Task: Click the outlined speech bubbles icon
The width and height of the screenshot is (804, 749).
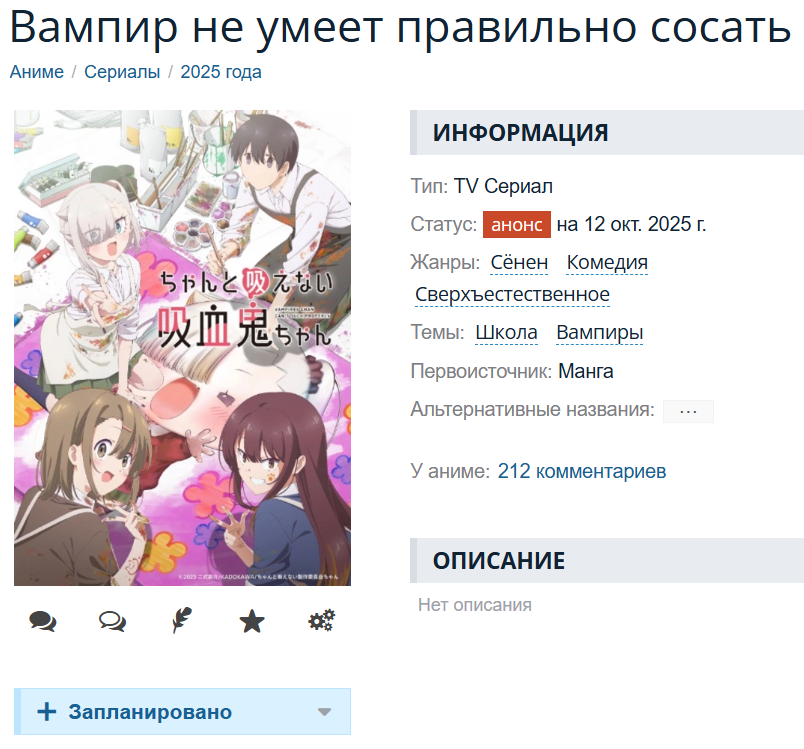Action: tap(112, 621)
